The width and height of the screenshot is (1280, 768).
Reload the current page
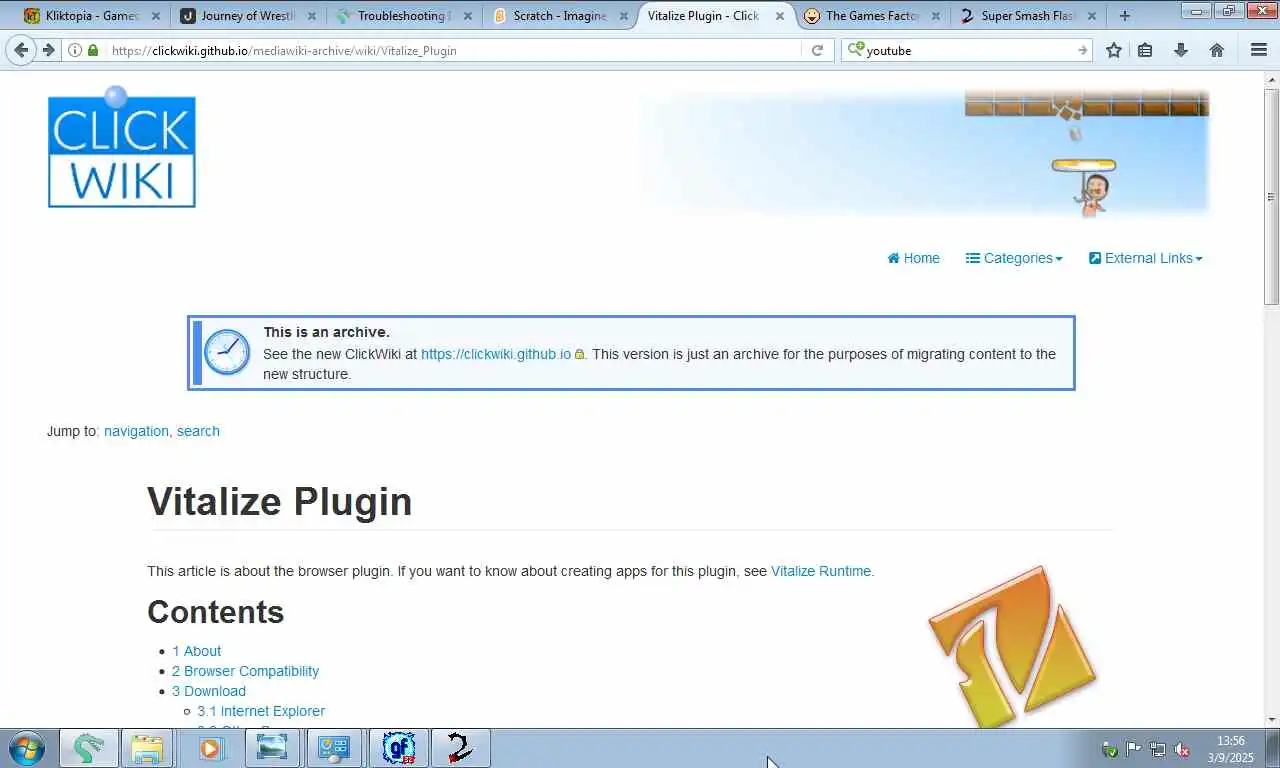click(x=817, y=50)
